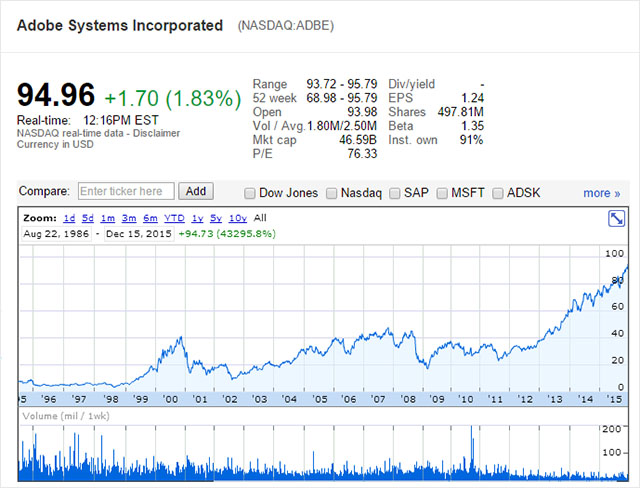Click the Beta value 1.35
Viewport: 640px width, 488px height.
(x=472, y=126)
